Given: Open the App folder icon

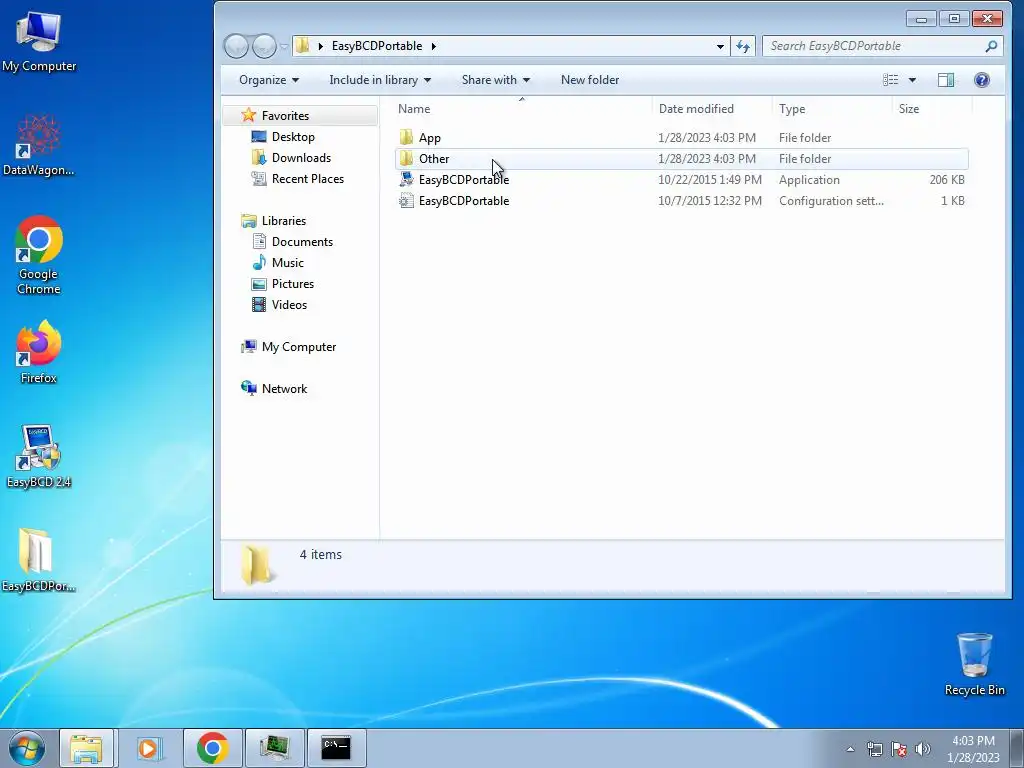Looking at the screenshot, I should point(406,137).
